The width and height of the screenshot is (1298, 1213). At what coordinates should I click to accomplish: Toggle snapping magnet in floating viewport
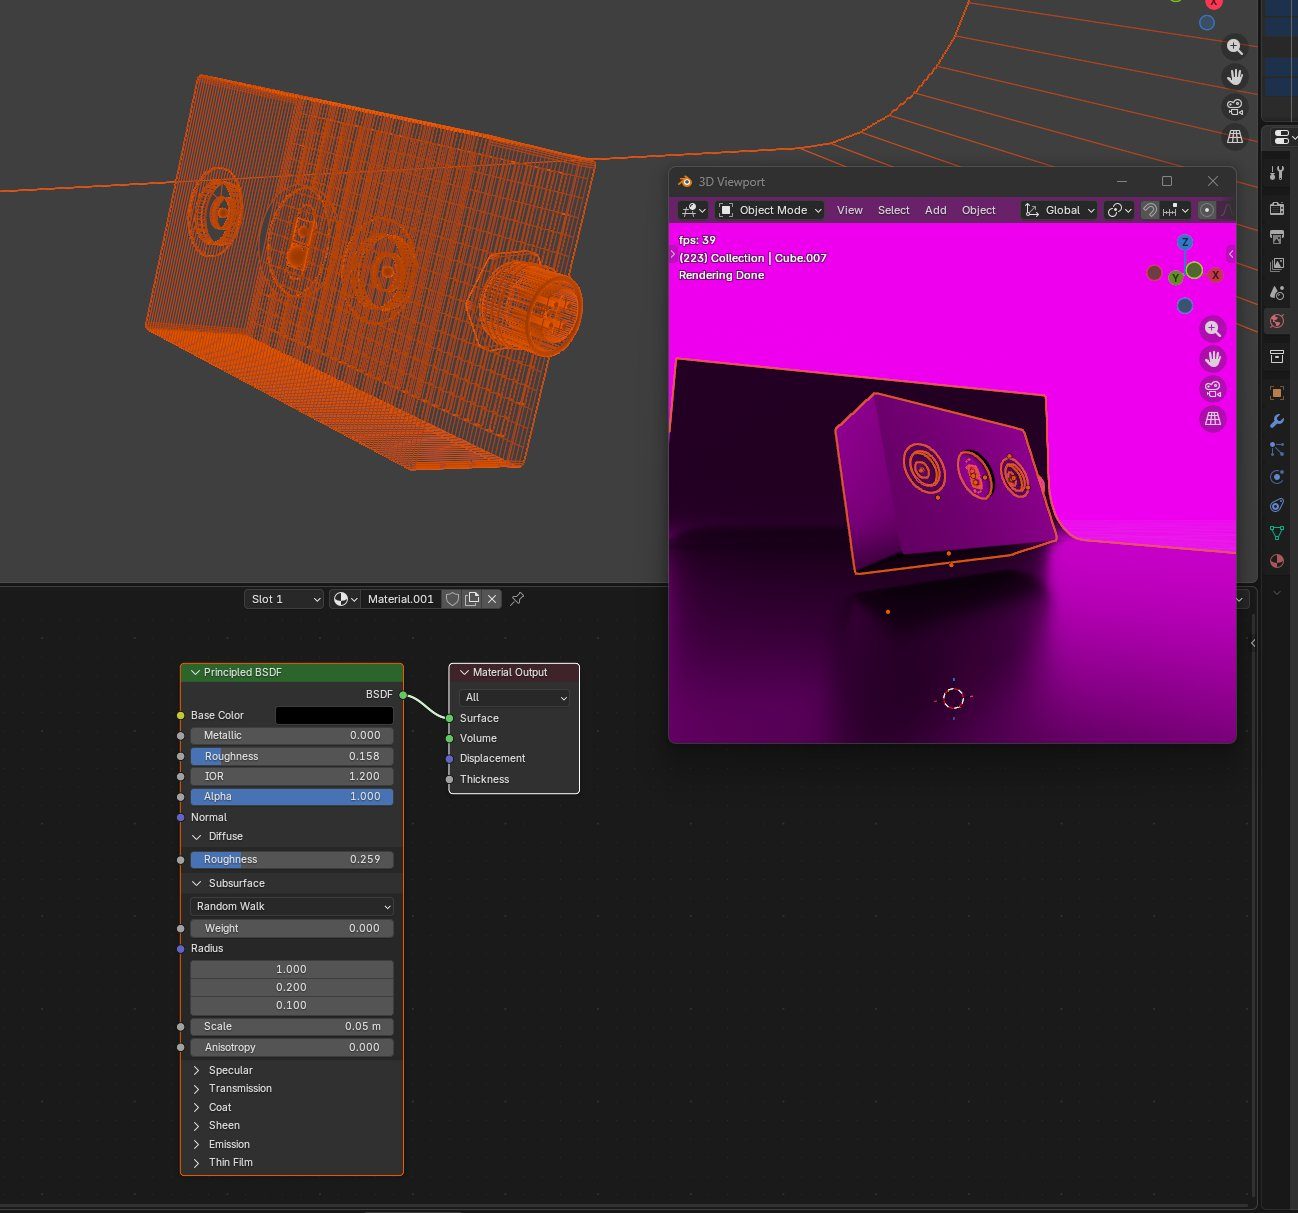(x=1150, y=210)
